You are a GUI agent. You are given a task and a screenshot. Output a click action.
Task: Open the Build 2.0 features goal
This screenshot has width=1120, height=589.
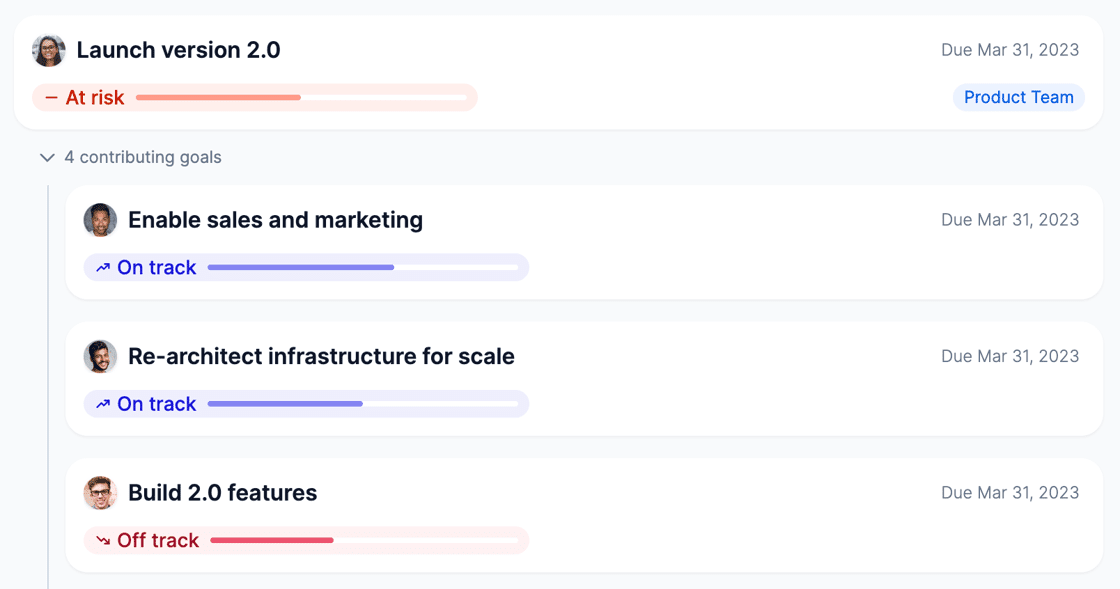coord(222,493)
